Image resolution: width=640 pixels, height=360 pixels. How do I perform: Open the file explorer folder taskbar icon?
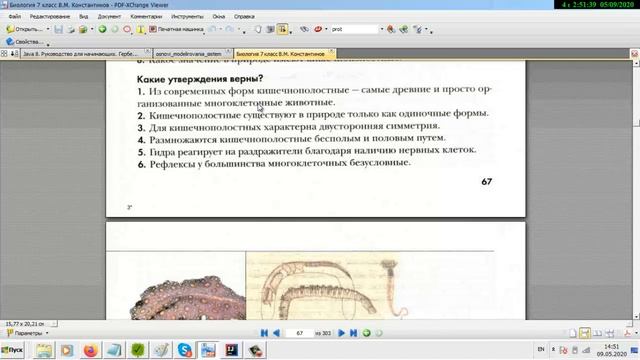coord(44,350)
